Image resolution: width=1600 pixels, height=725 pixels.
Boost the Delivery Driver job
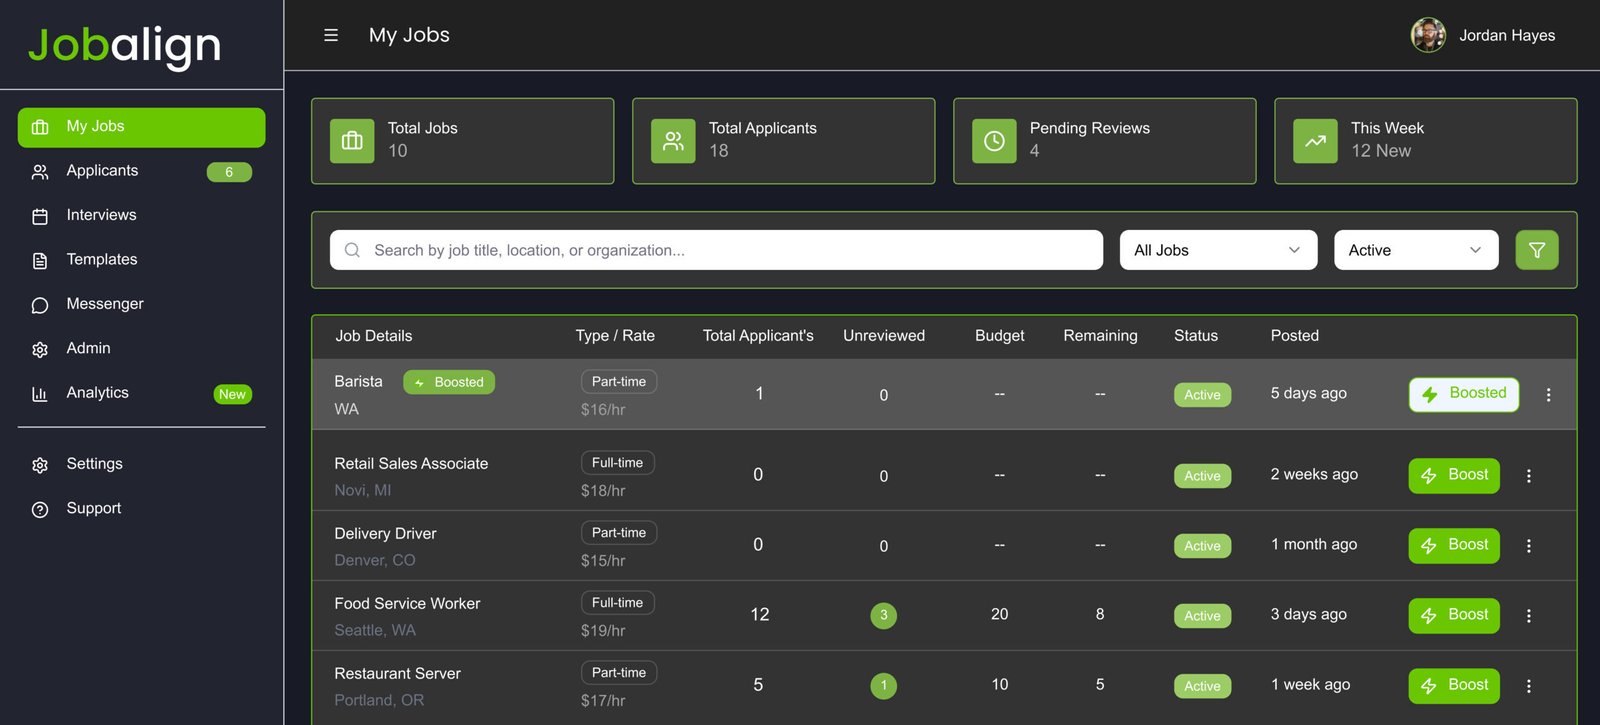tap(1454, 545)
